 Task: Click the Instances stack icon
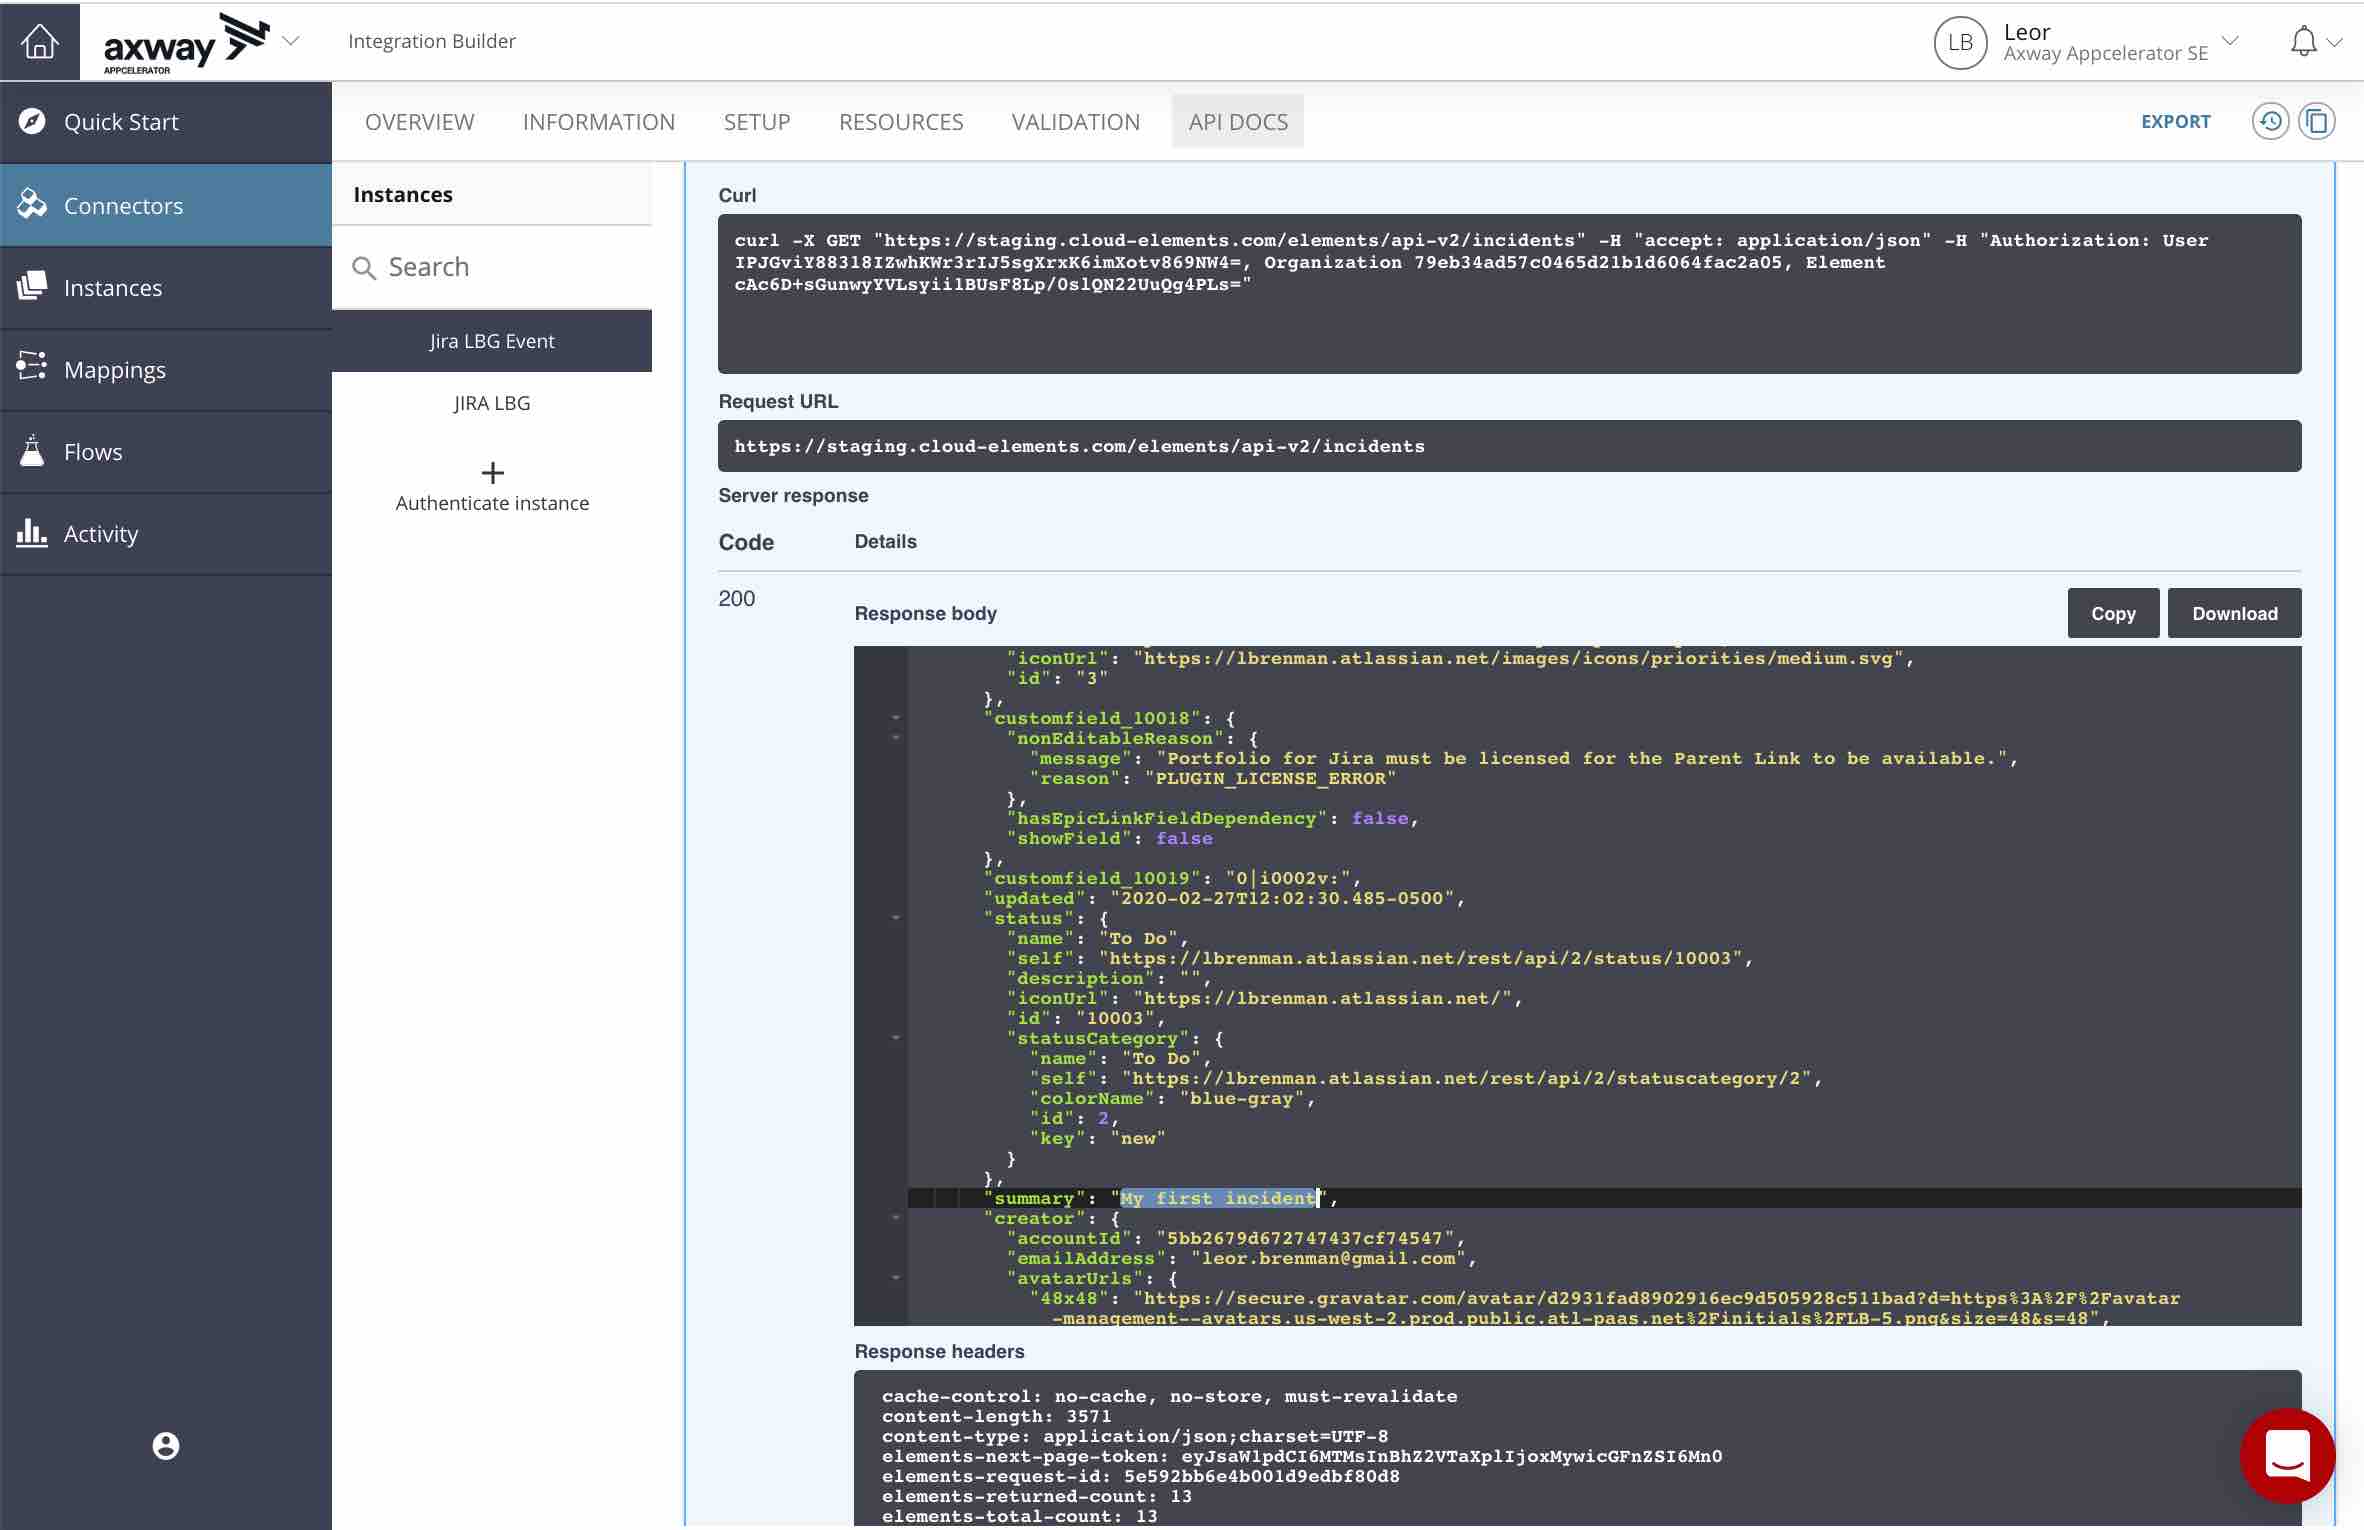(32, 286)
